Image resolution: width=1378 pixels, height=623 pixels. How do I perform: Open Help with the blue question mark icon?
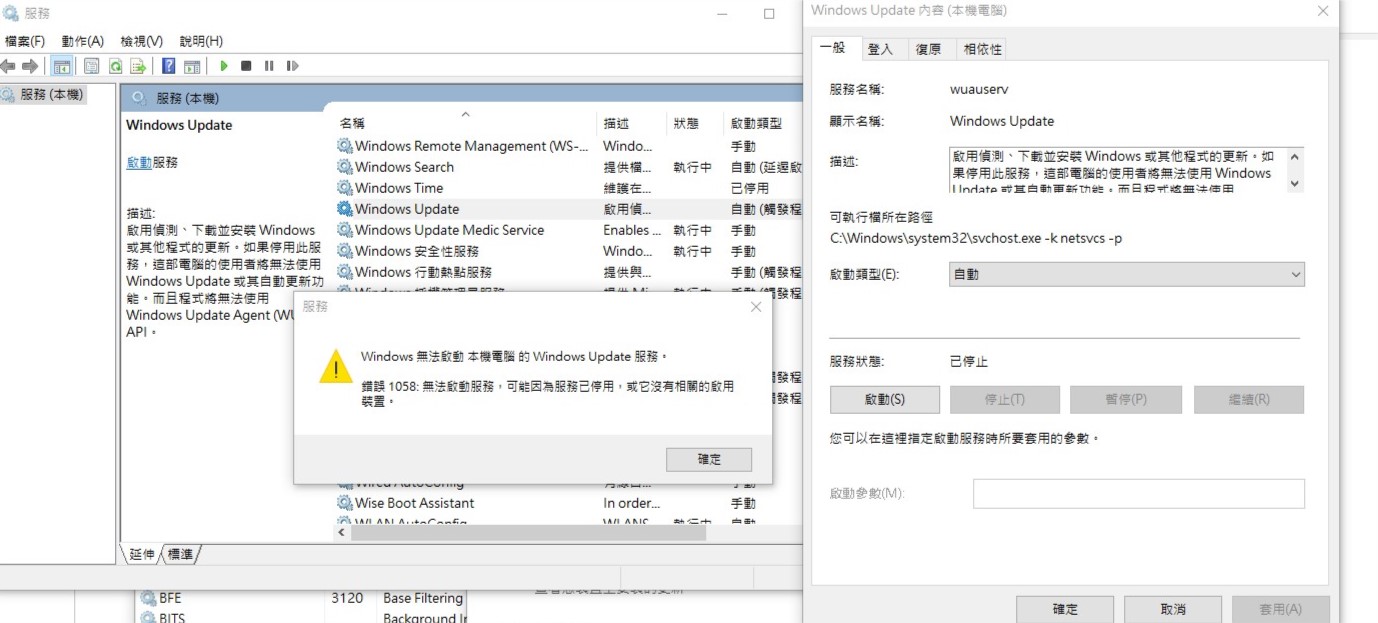(168, 66)
